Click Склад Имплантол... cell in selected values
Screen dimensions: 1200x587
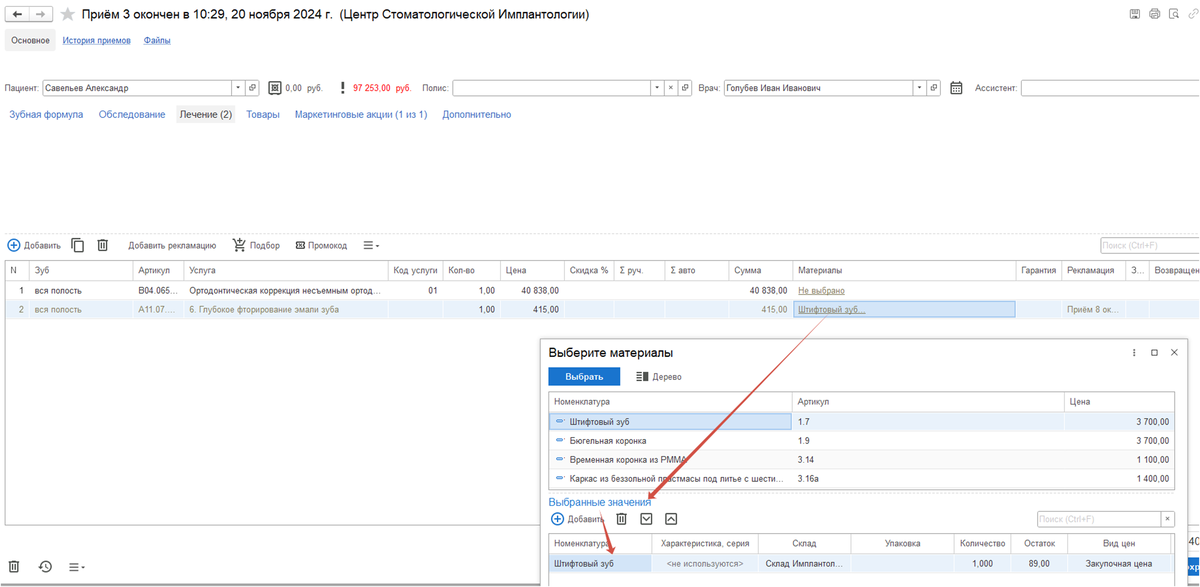tap(804, 564)
